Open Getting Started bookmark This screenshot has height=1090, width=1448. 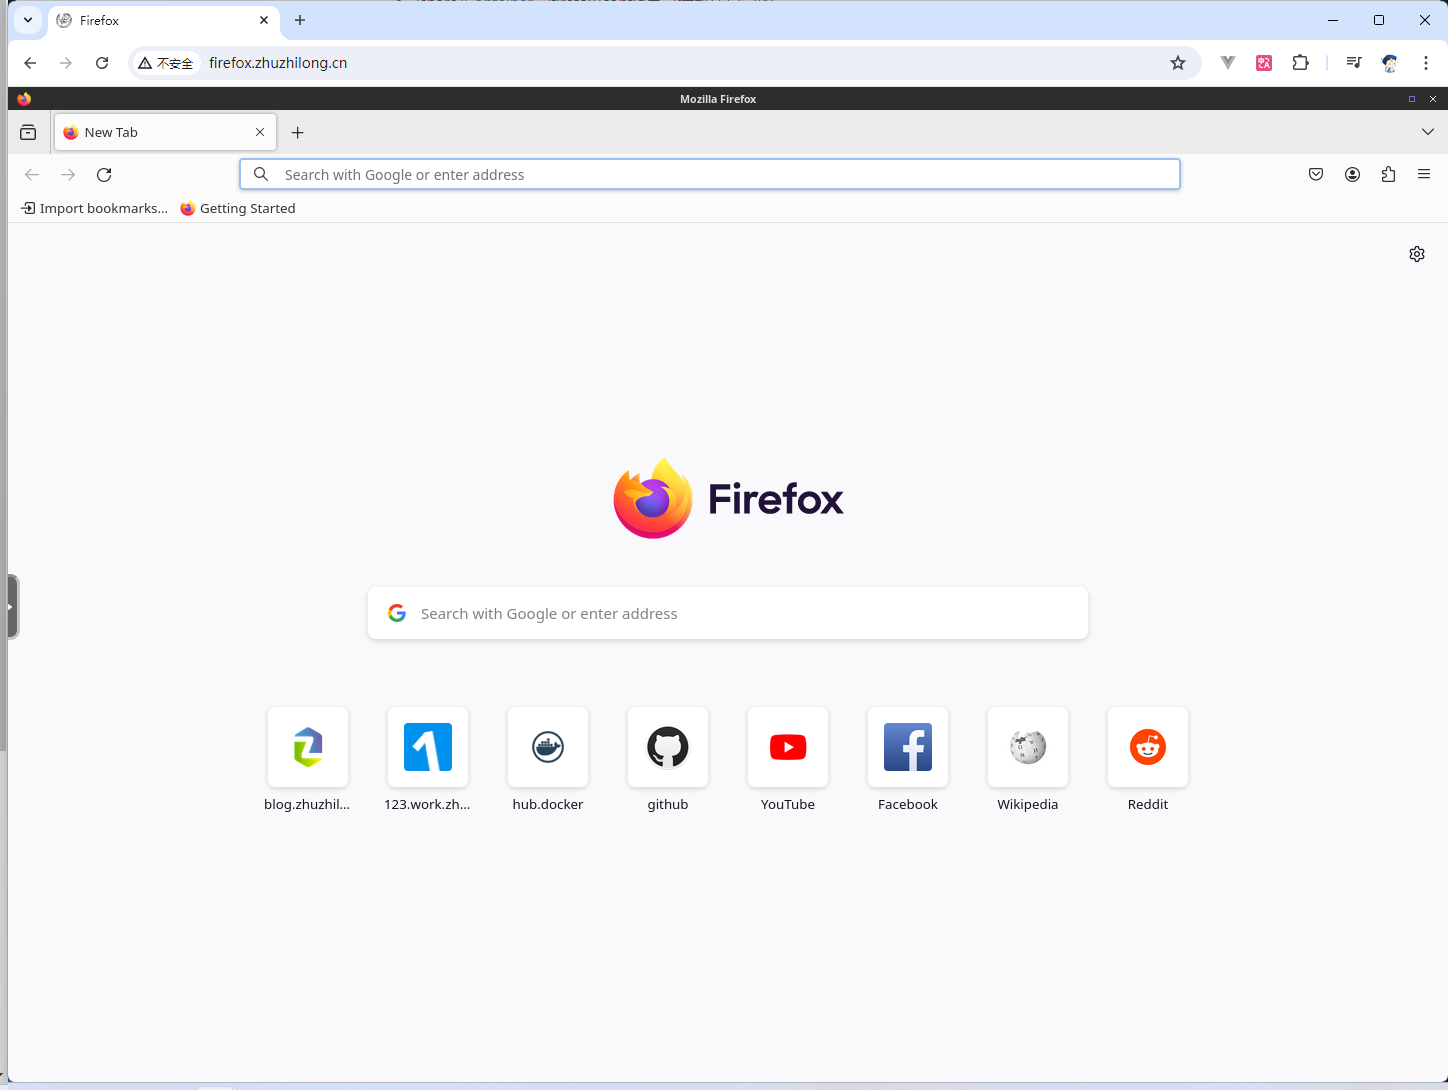coord(238,208)
